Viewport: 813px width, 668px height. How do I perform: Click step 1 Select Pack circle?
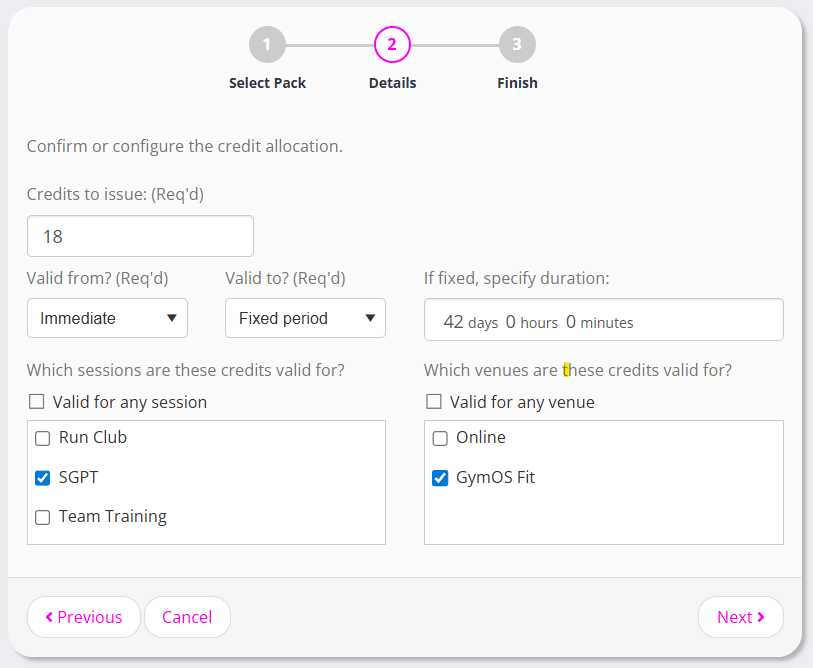coord(267,45)
